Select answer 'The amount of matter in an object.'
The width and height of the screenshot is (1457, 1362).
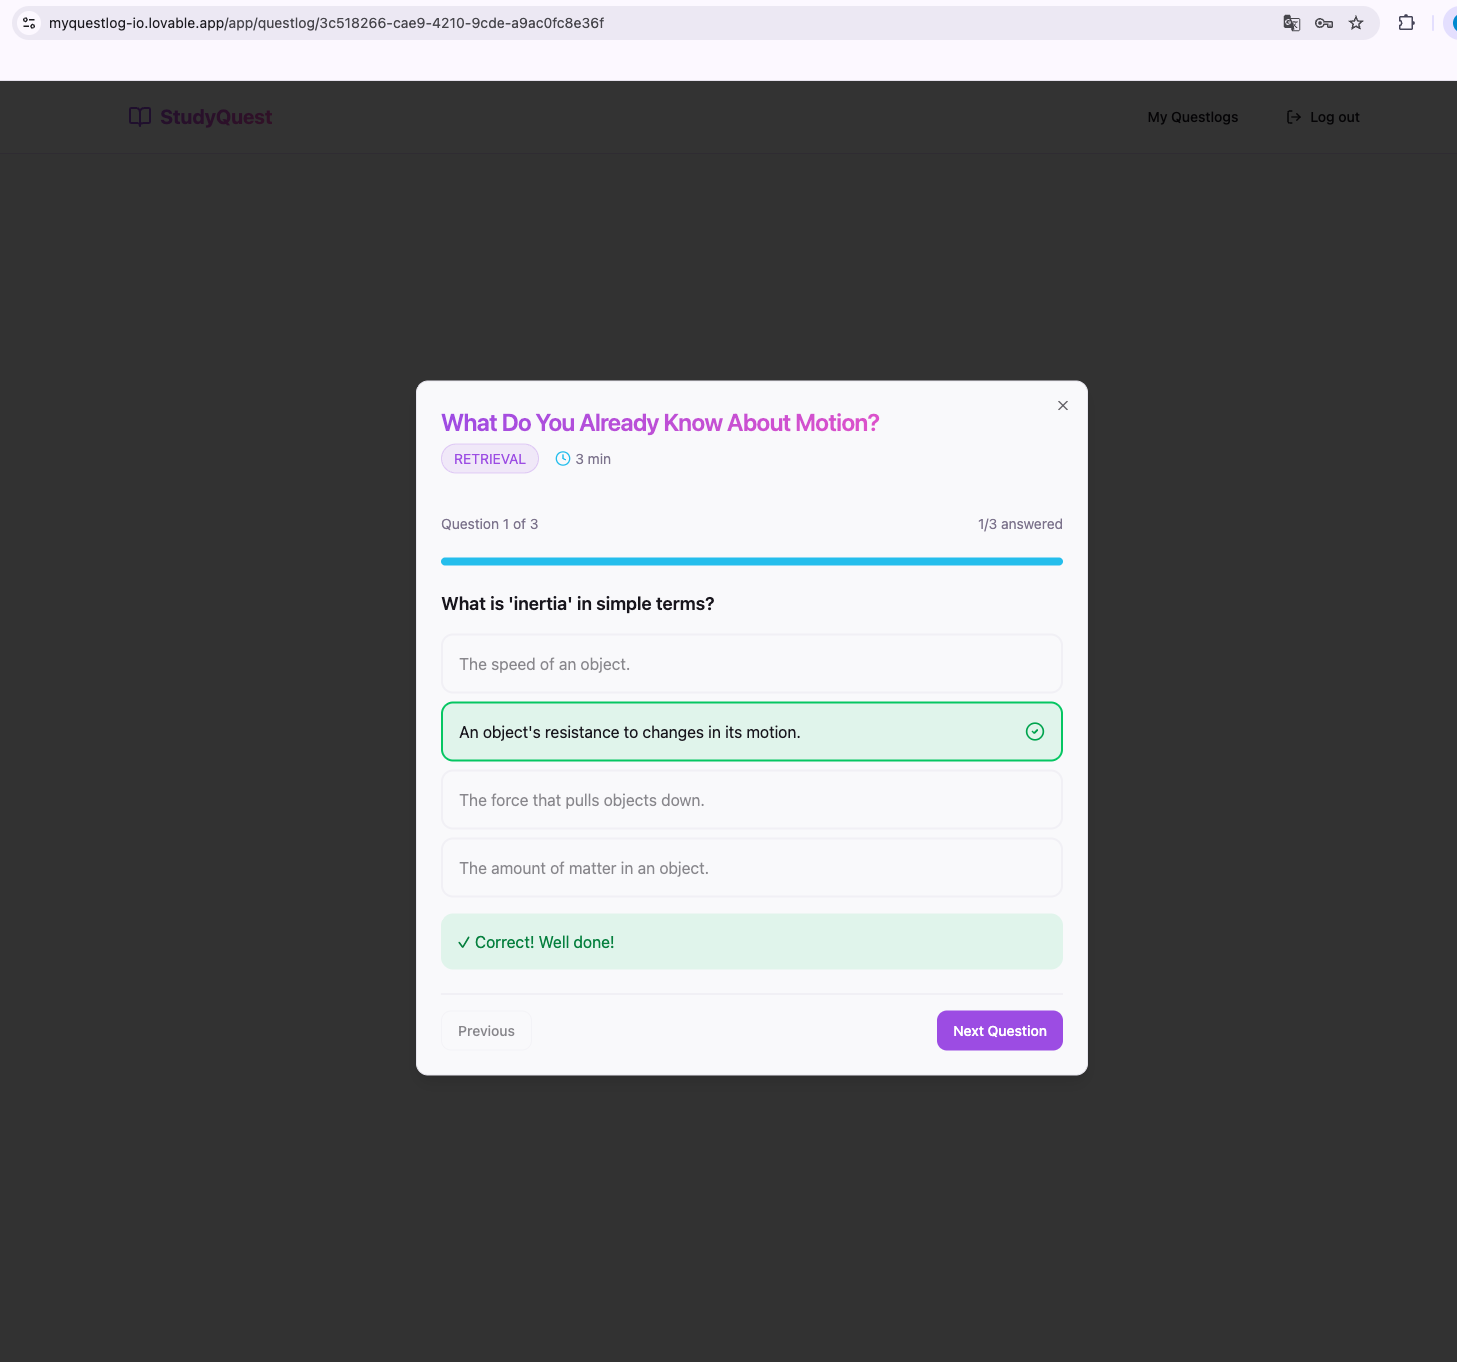pos(752,868)
